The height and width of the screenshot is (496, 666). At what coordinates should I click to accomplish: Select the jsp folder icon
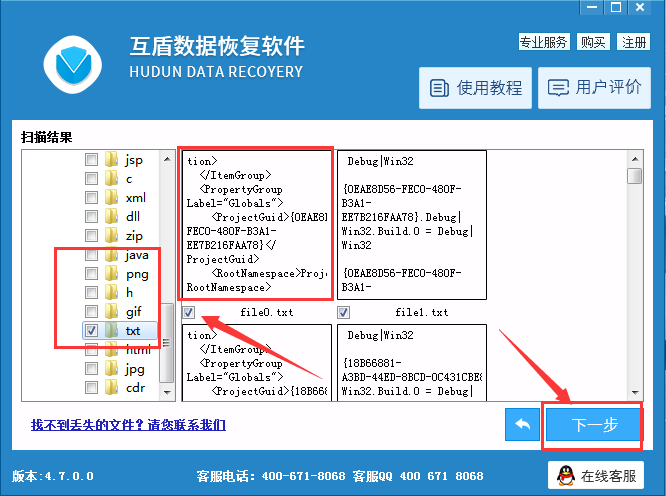(x=112, y=159)
